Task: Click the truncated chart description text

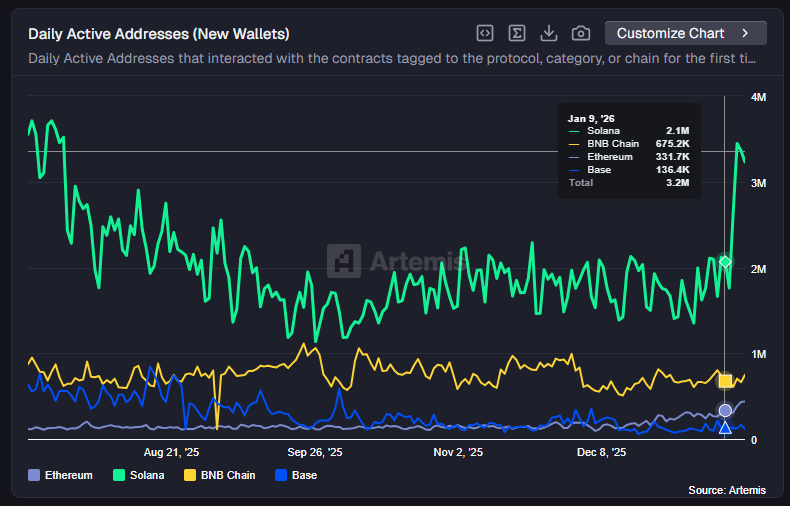Action: [x=392, y=58]
